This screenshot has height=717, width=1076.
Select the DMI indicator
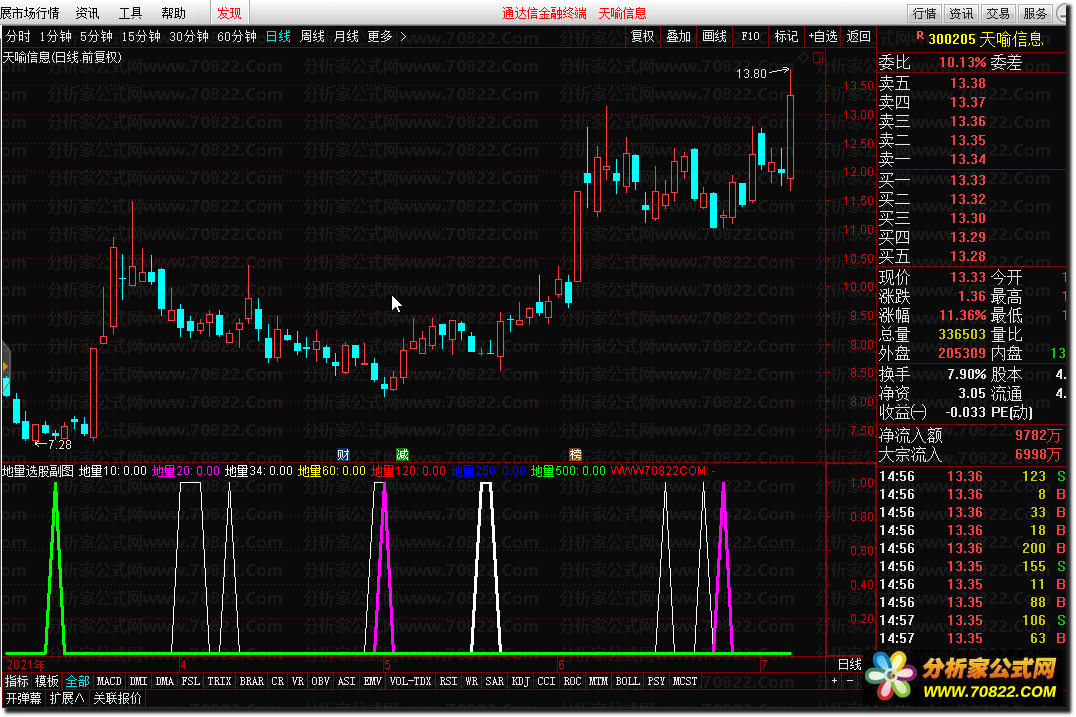pyautogui.click(x=139, y=681)
